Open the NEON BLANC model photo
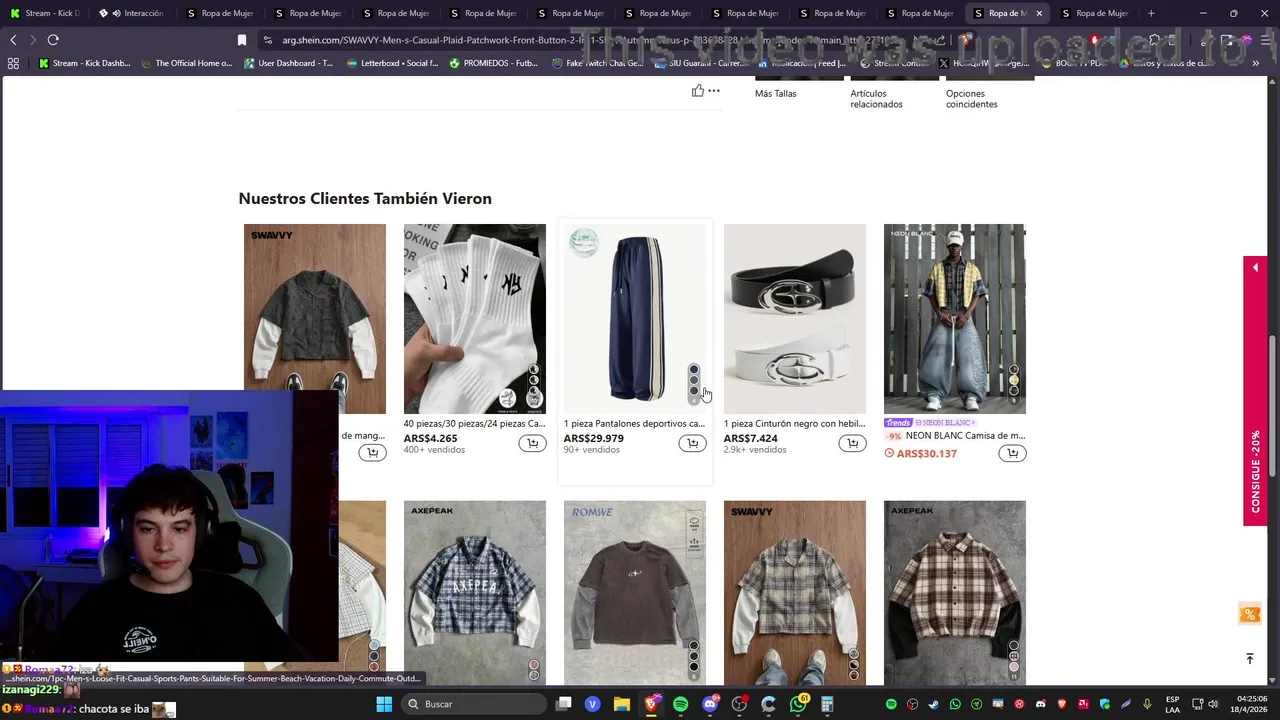 (954, 318)
